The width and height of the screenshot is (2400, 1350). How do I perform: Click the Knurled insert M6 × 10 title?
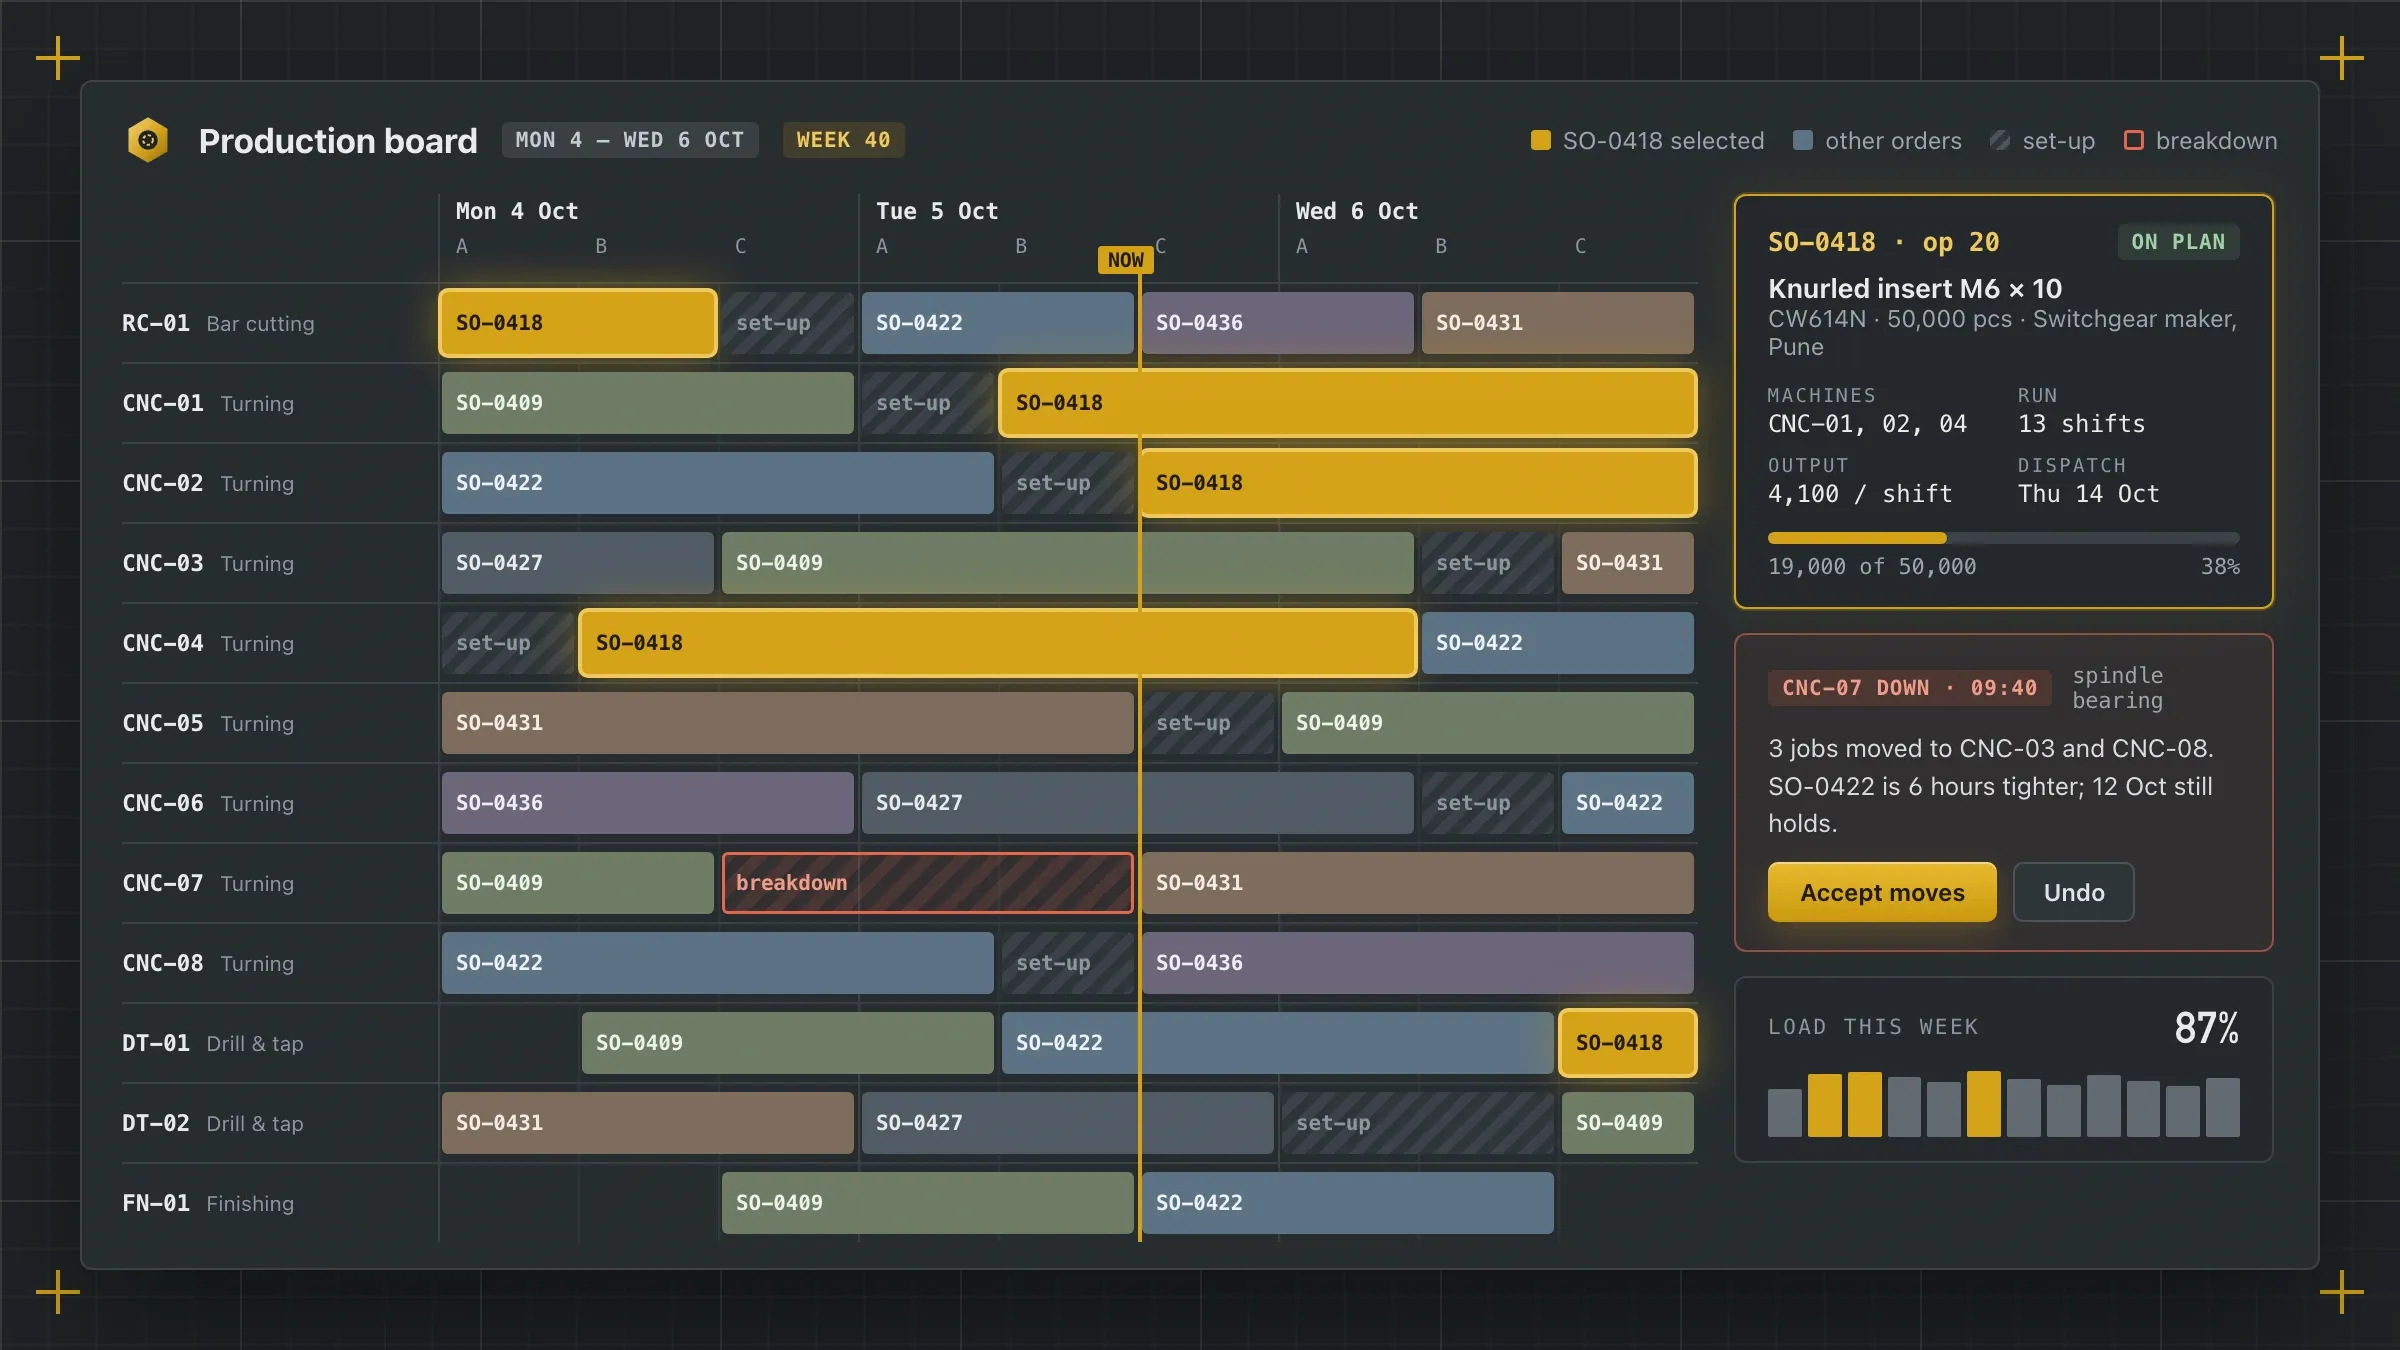[x=1915, y=289]
